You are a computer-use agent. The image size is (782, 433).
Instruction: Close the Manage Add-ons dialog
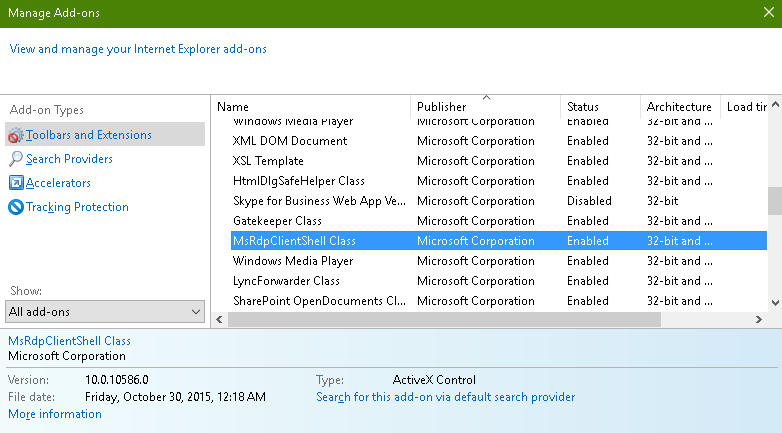click(769, 12)
